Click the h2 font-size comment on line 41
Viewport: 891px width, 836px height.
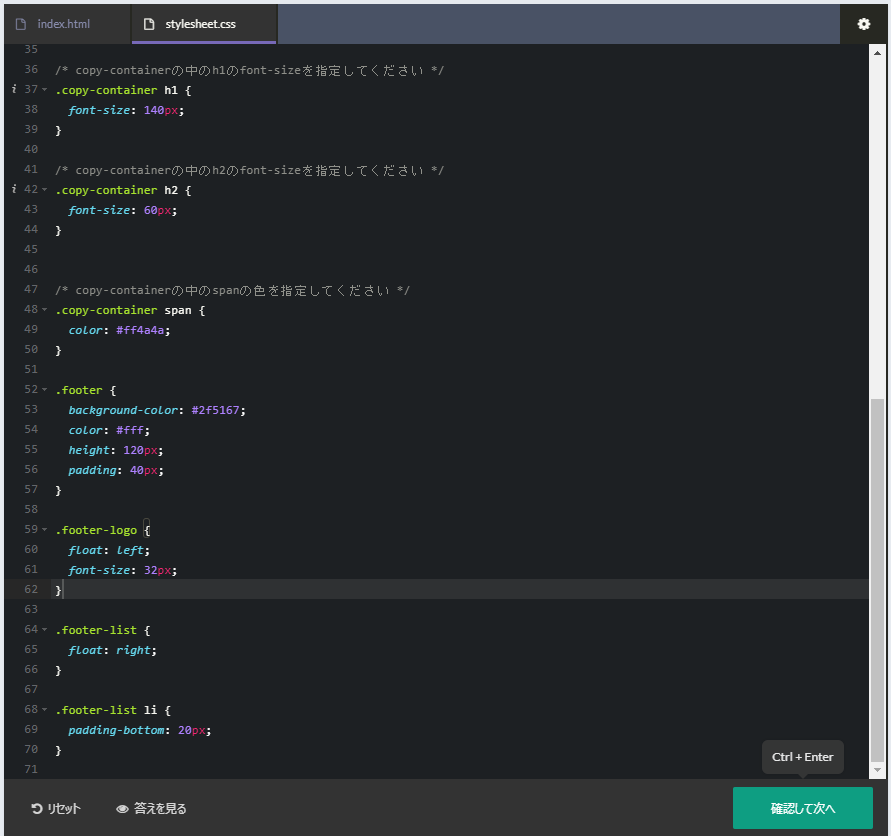point(249,170)
